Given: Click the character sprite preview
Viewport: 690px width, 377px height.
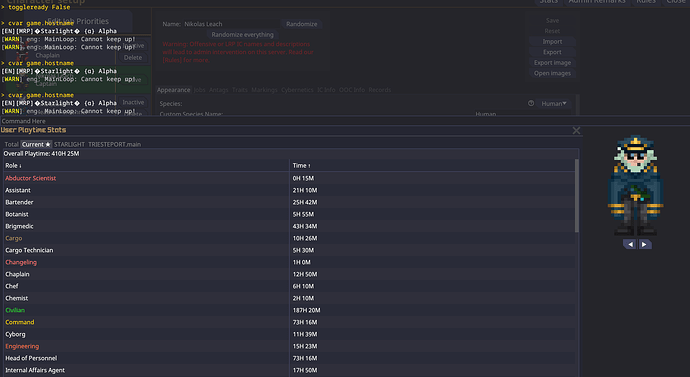Looking at the screenshot, I should pyautogui.click(x=635, y=185).
